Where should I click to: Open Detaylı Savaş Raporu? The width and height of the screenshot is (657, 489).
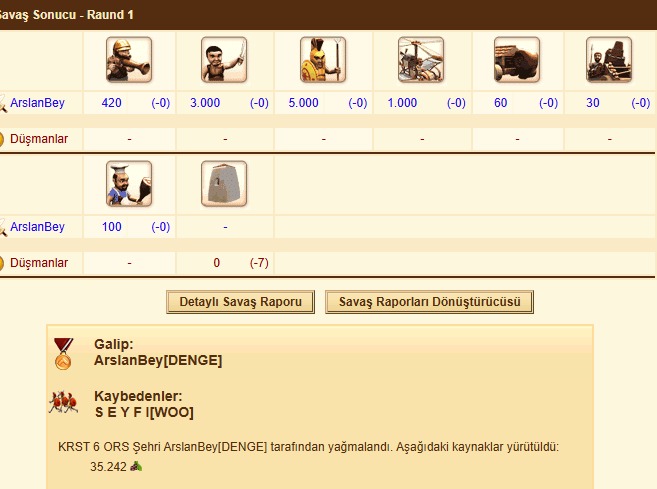coord(241,302)
